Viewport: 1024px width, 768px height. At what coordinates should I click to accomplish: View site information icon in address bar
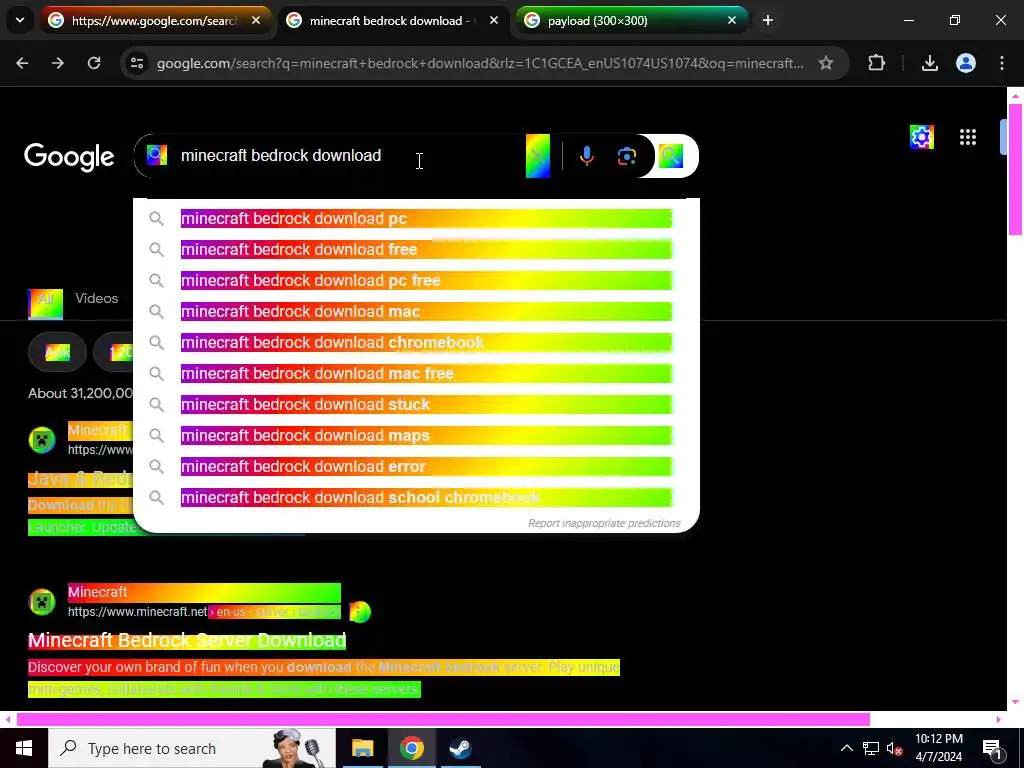(x=137, y=63)
